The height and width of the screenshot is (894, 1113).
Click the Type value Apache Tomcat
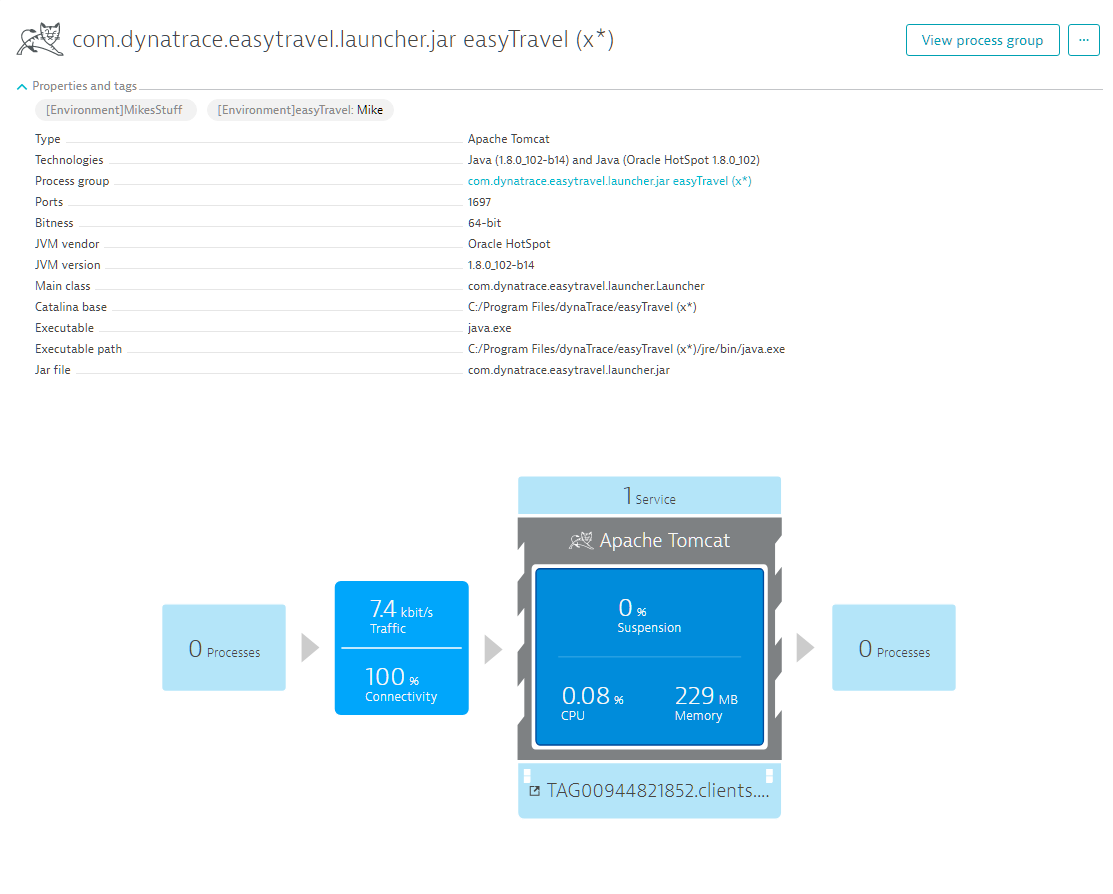508,139
